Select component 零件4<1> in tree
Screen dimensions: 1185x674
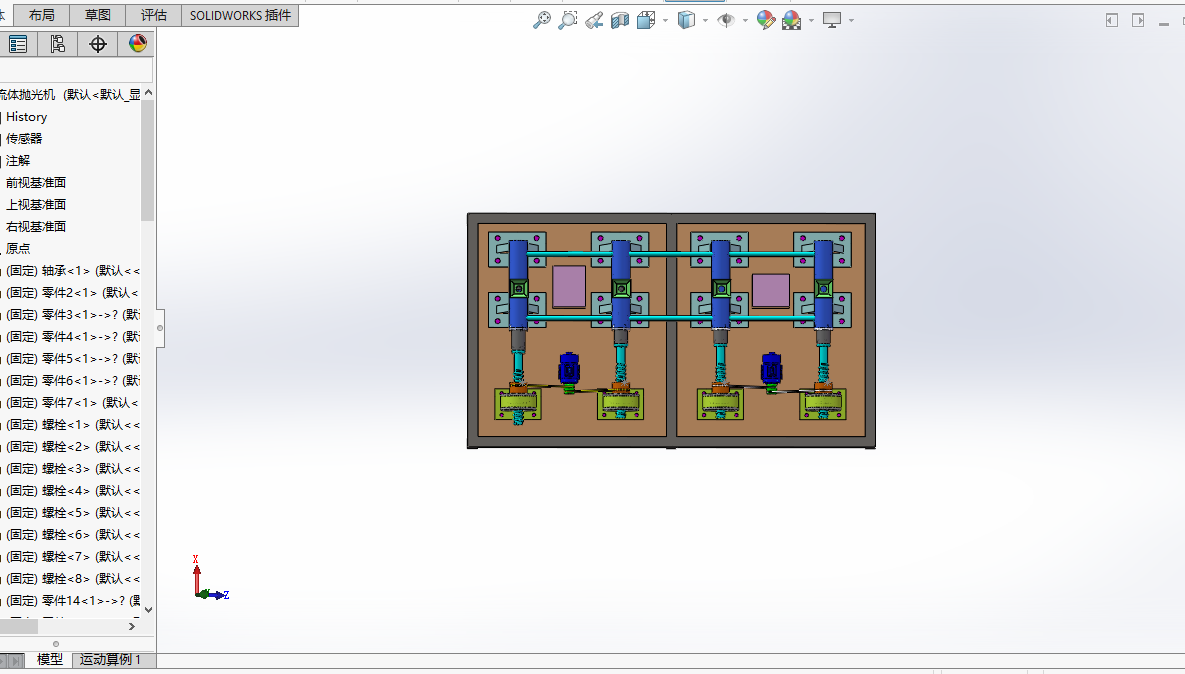click(73, 336)
